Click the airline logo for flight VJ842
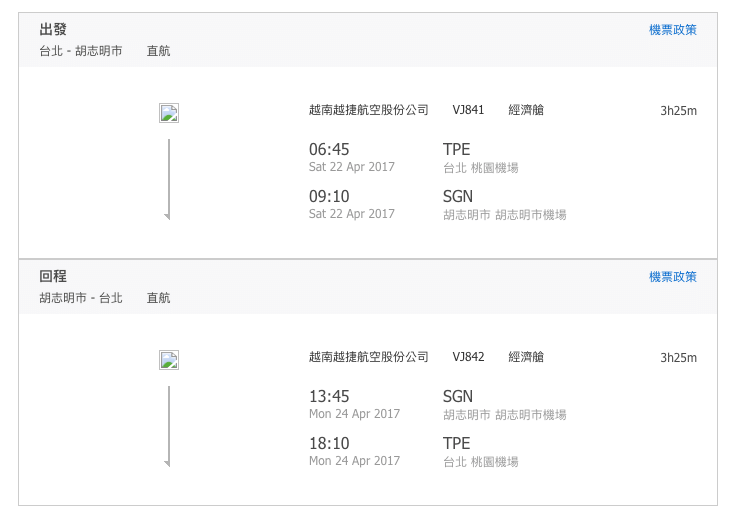This screenshot has width=736, height=514. point(169,360)
